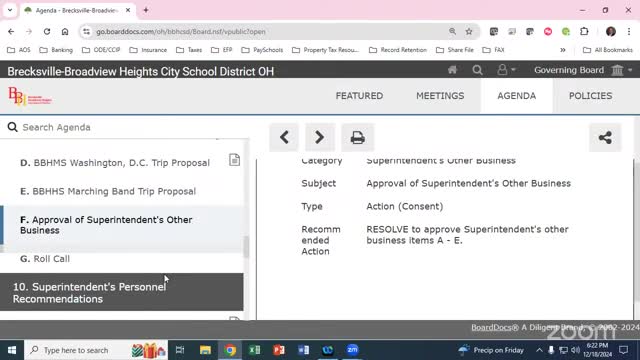Open the page zoom indicator in address bar
The height and width of the screenshot is (360, 640).
tap(452, 31)
